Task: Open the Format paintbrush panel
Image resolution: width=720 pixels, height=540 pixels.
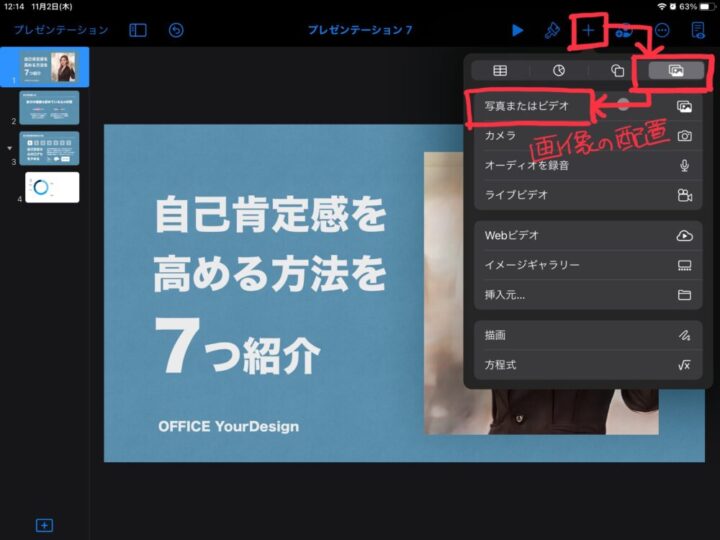Action: (551, 30)
